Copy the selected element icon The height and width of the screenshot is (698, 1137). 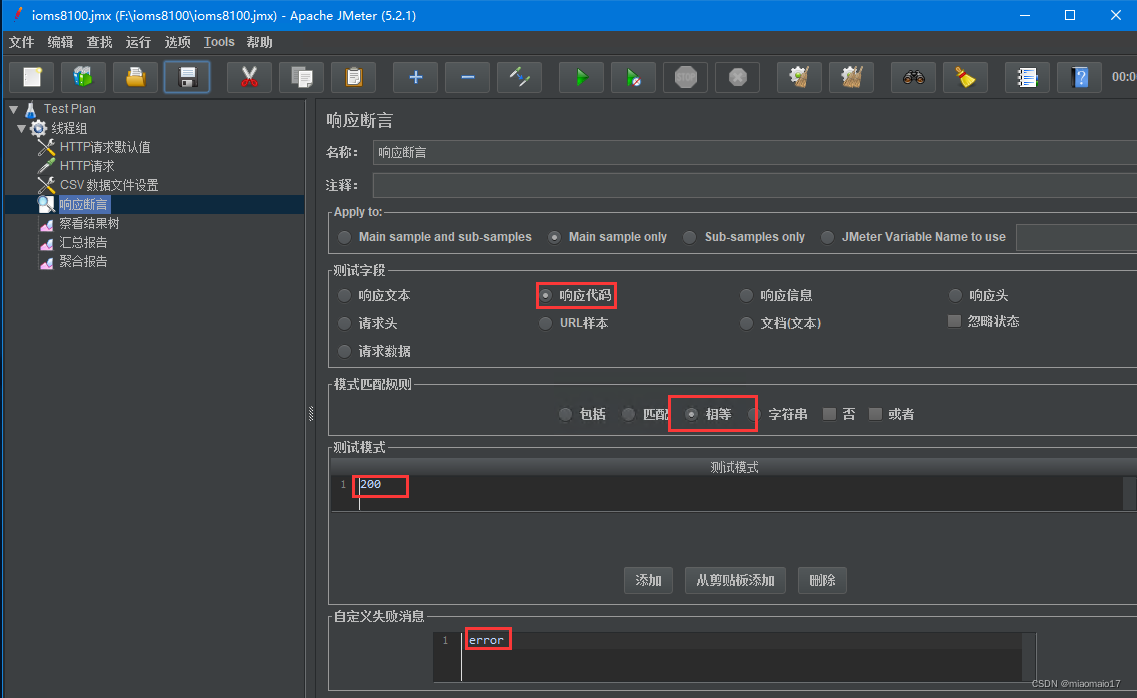coord(302,77)
